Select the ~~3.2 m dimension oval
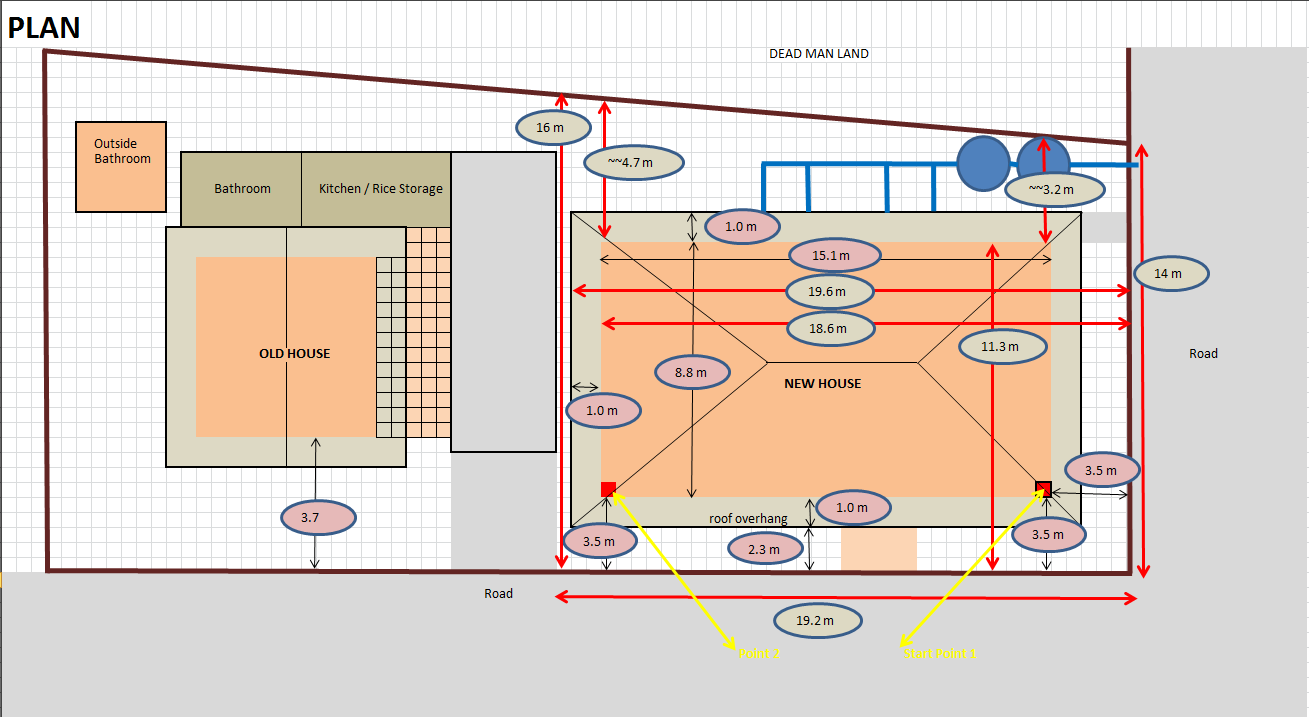 tap(1053, 188)
